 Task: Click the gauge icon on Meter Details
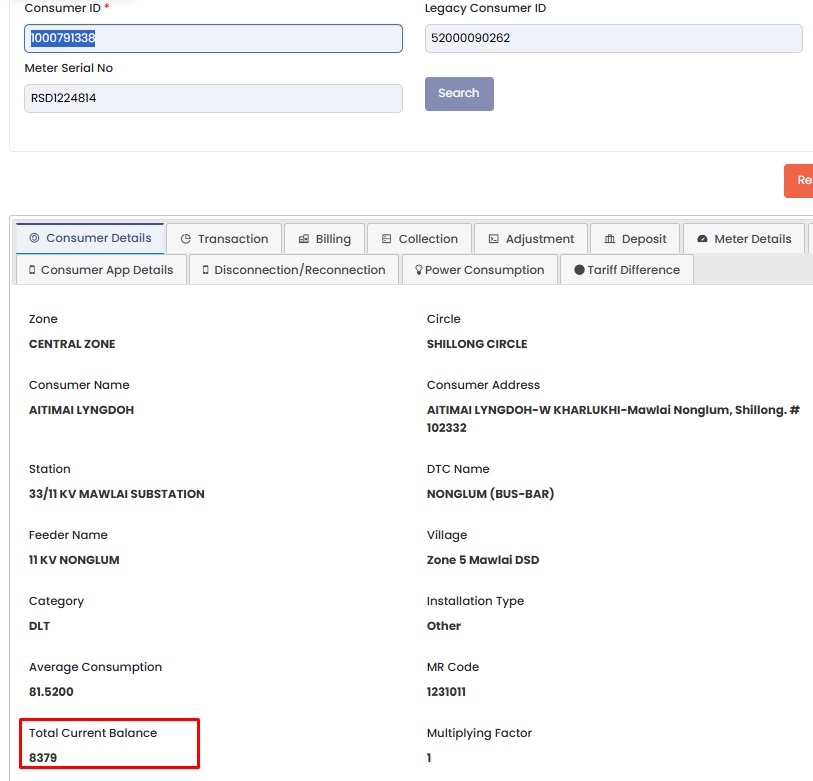(702, 239)
